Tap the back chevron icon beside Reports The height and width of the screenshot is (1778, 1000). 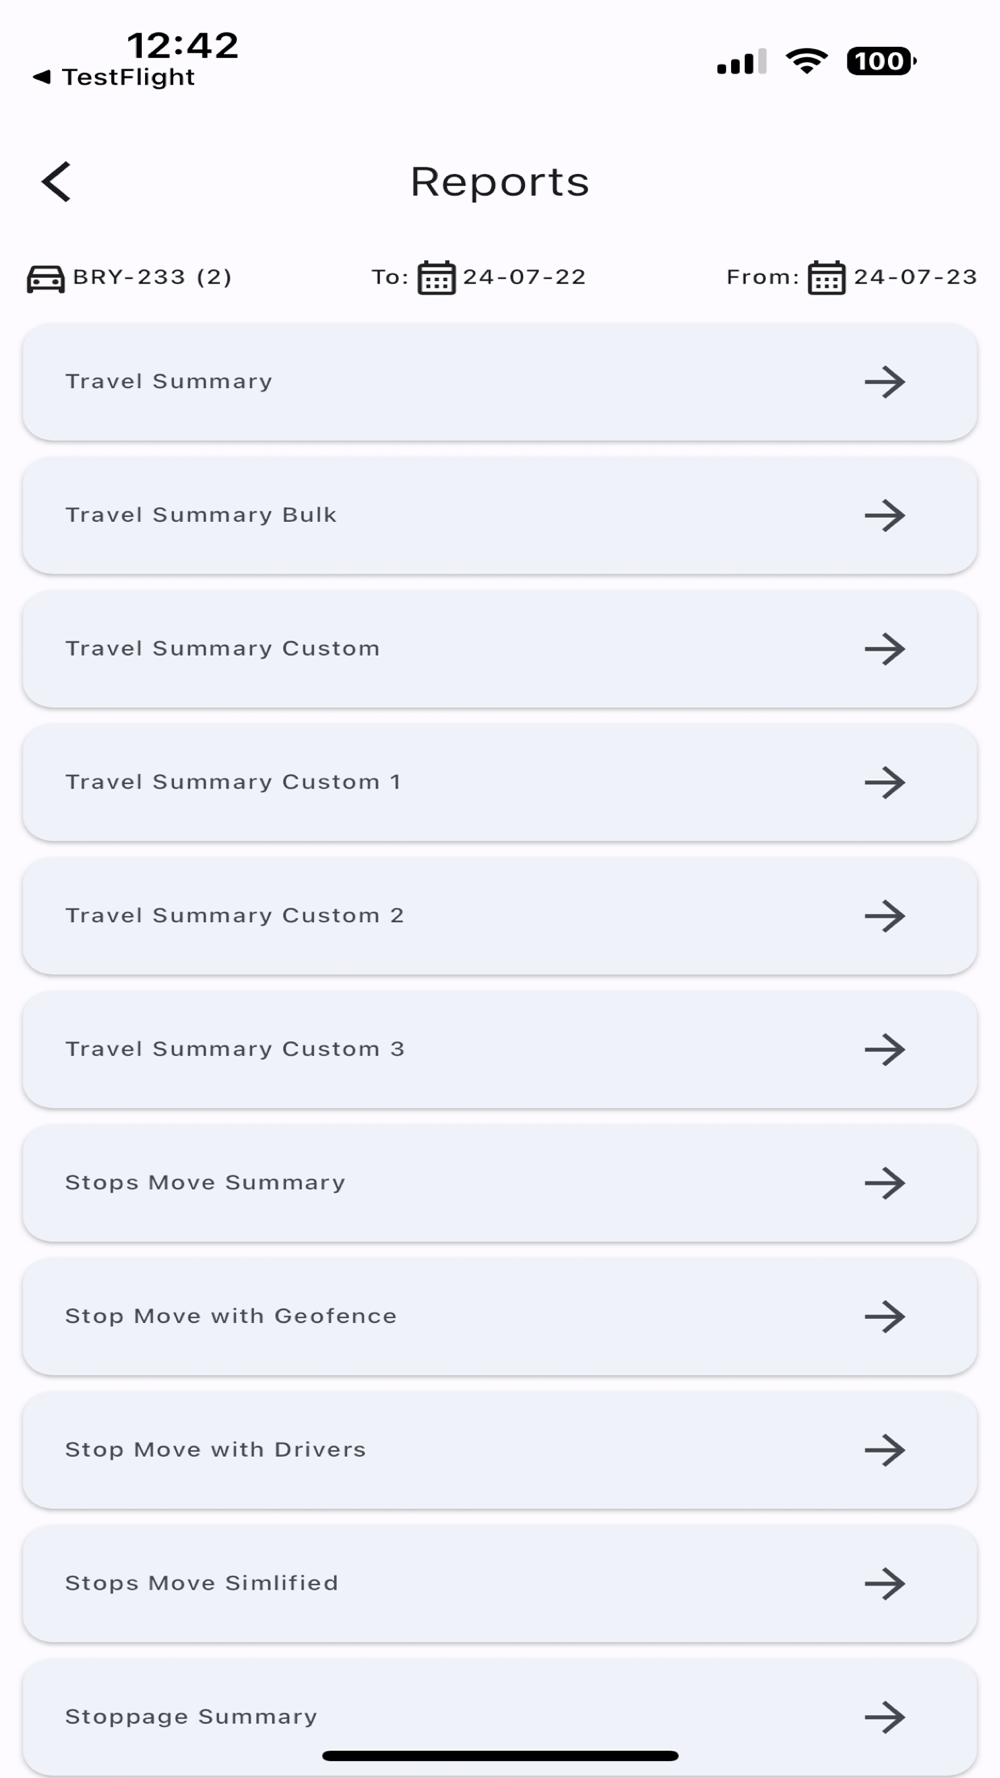pyautogui.click(x=57, y=182)
